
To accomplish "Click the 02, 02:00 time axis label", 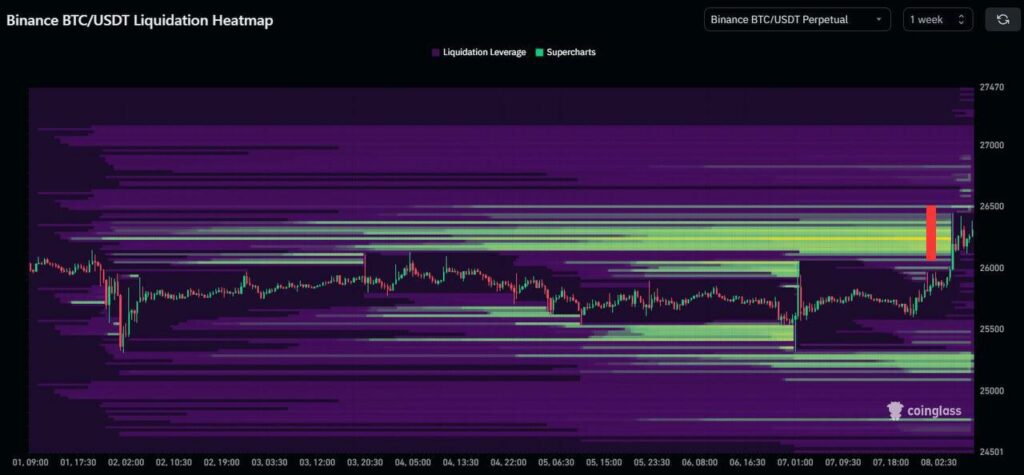I will pyautogui.click(x=126, y=463).
